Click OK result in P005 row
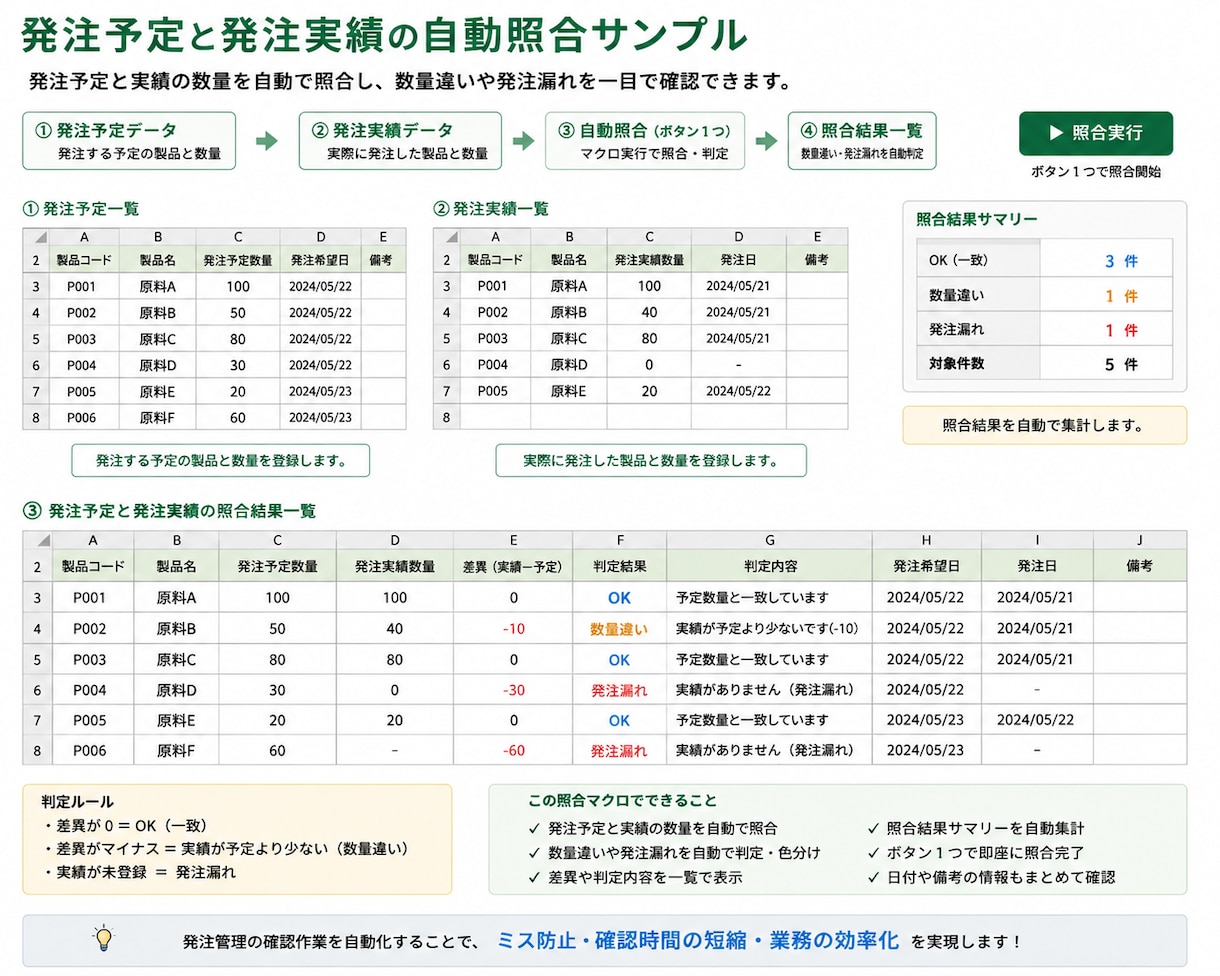 click(619, 720)
